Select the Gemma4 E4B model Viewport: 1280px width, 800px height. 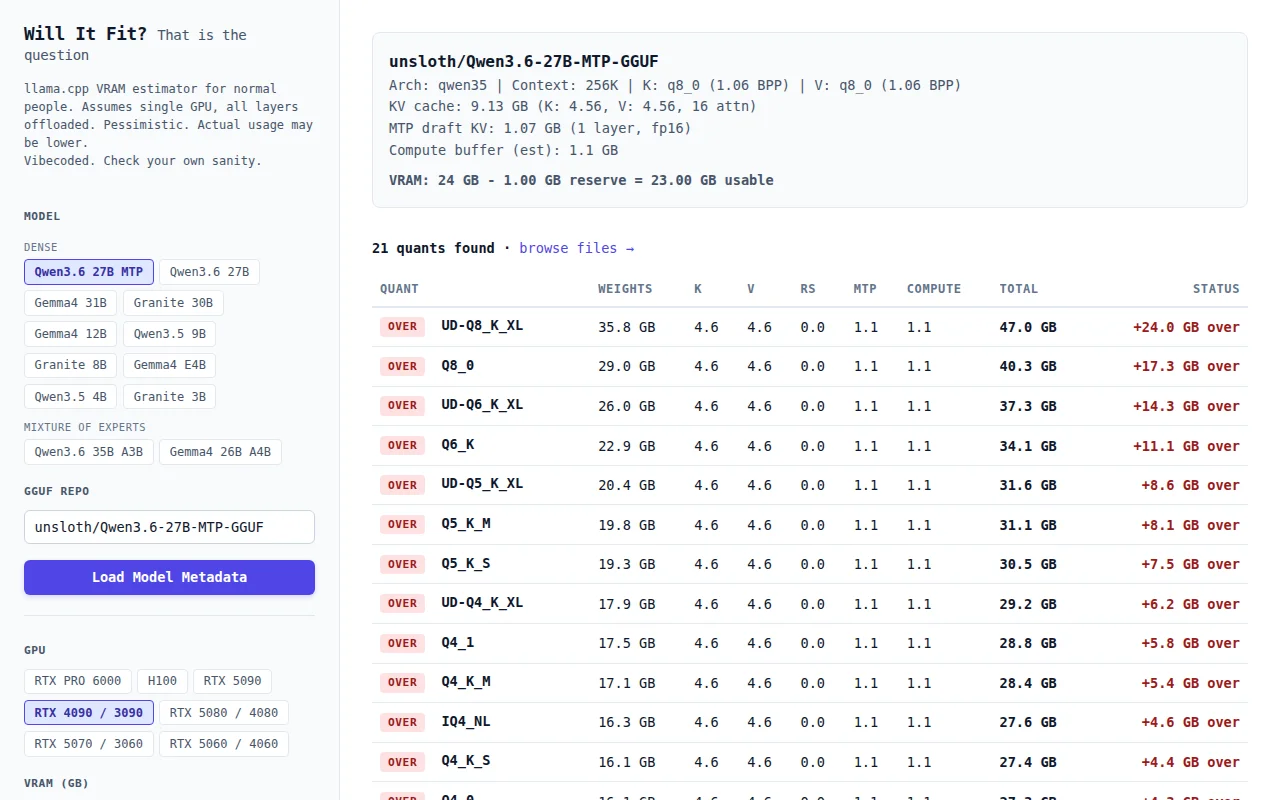(169, 365)
